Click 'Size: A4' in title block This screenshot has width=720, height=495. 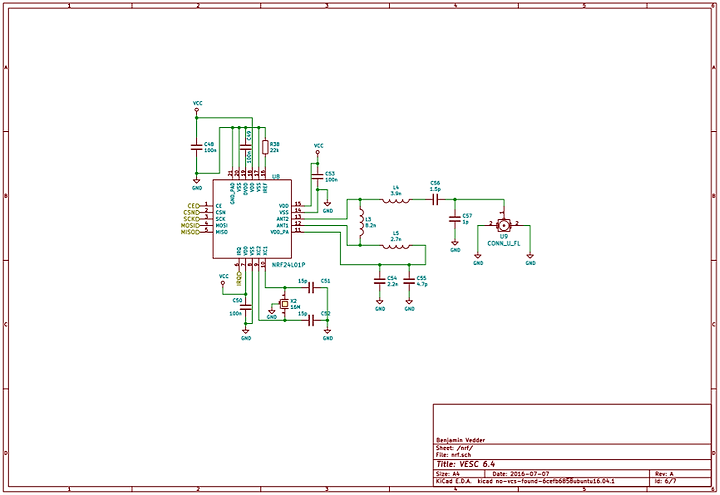point(448,473)
